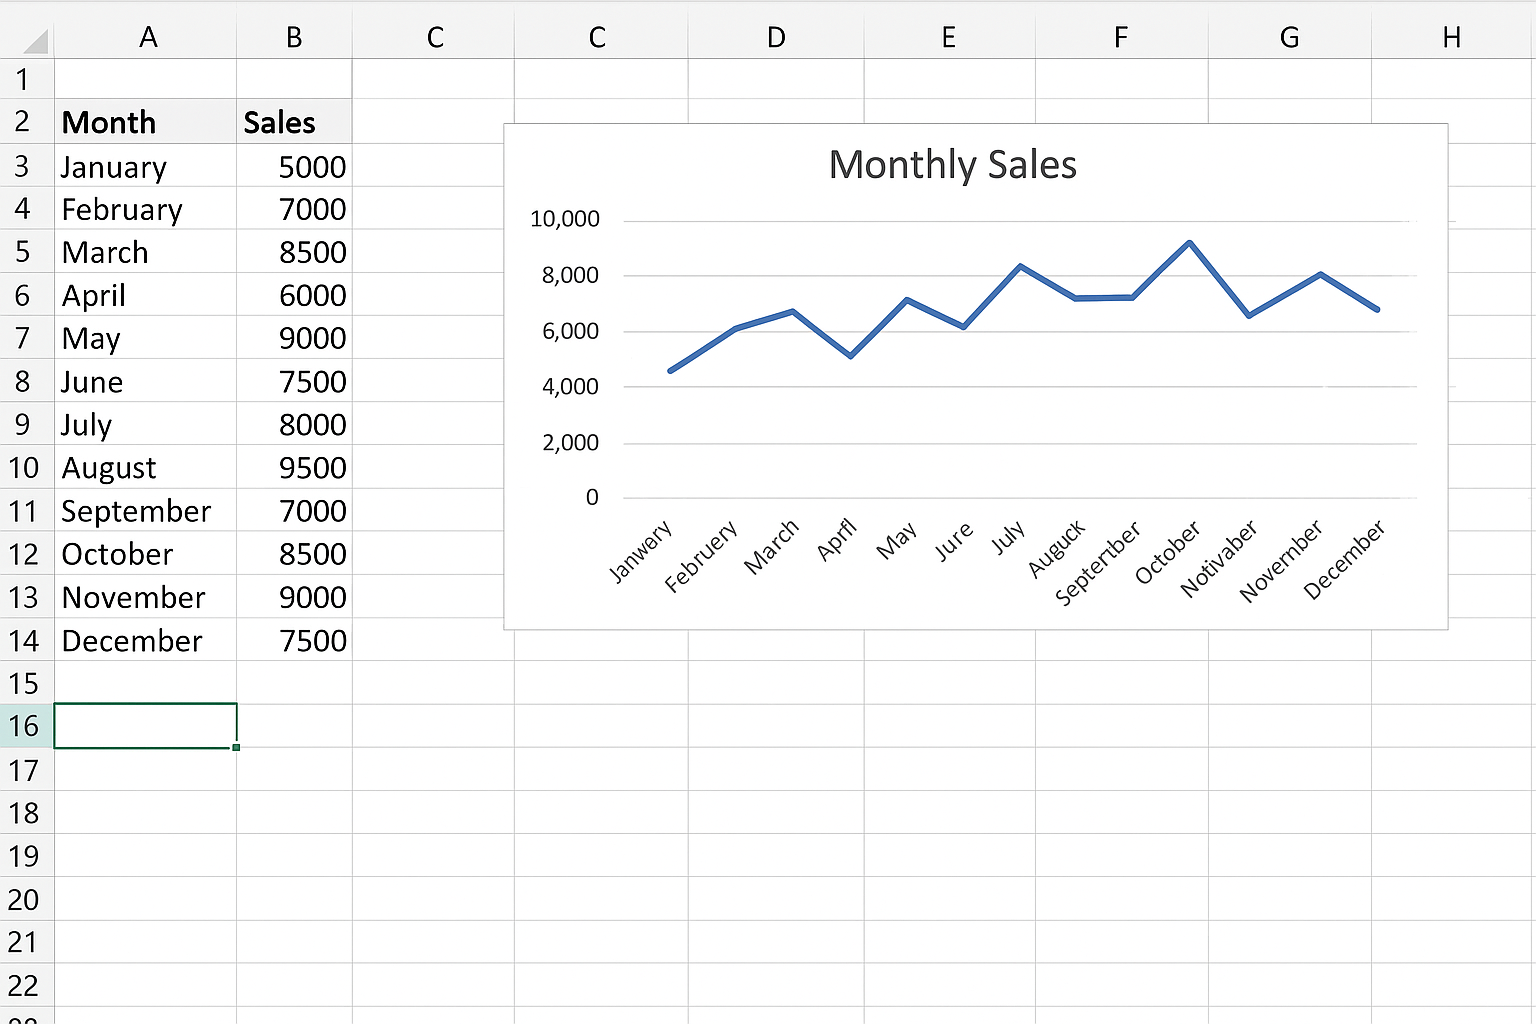The width and height of the screenshot is (1536, 1024).
Task: Click April's sales value 6000
Action: [294, 295]
